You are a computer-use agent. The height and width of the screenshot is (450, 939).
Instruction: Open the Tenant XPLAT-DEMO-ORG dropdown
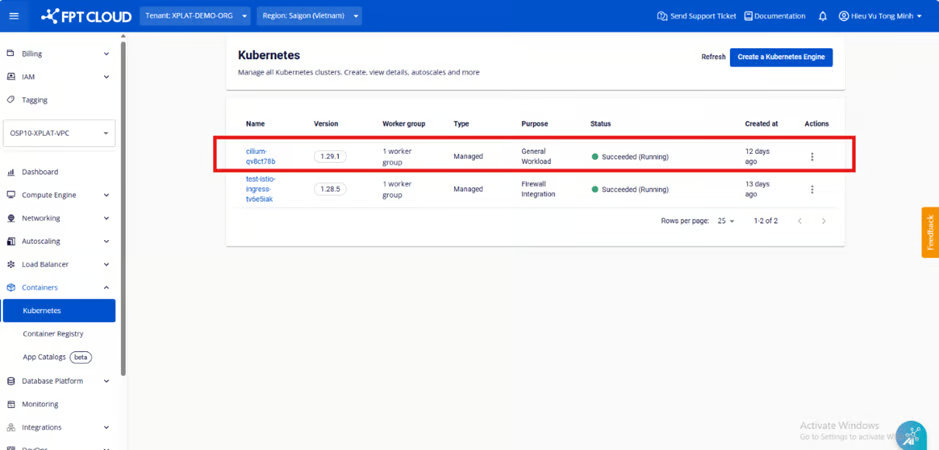pyautogui.click(x=195, y=16)
